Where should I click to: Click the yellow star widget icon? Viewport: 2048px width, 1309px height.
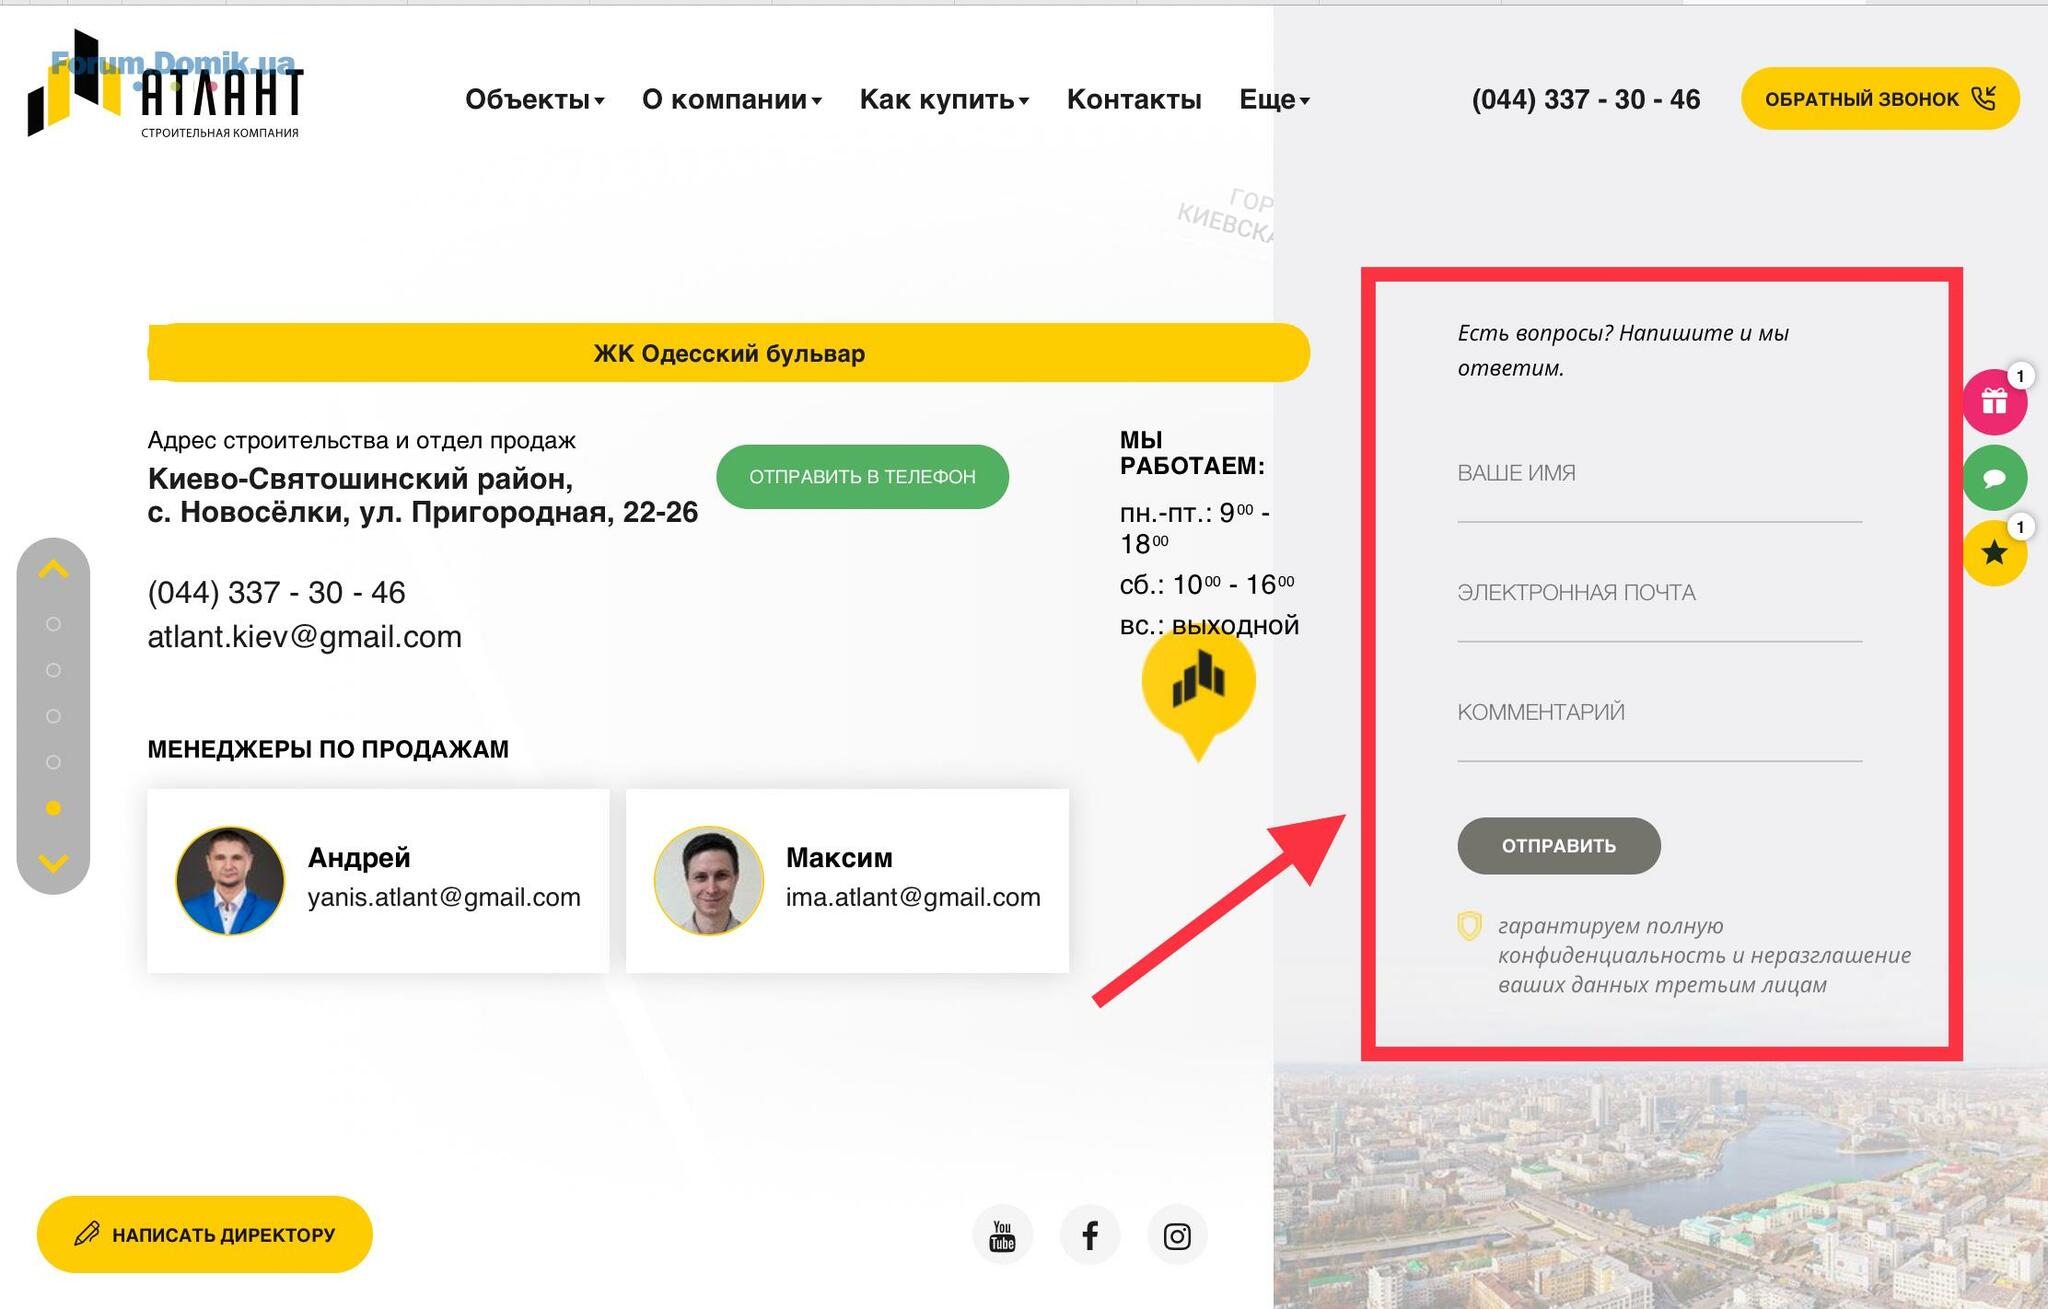(1994, 552)
